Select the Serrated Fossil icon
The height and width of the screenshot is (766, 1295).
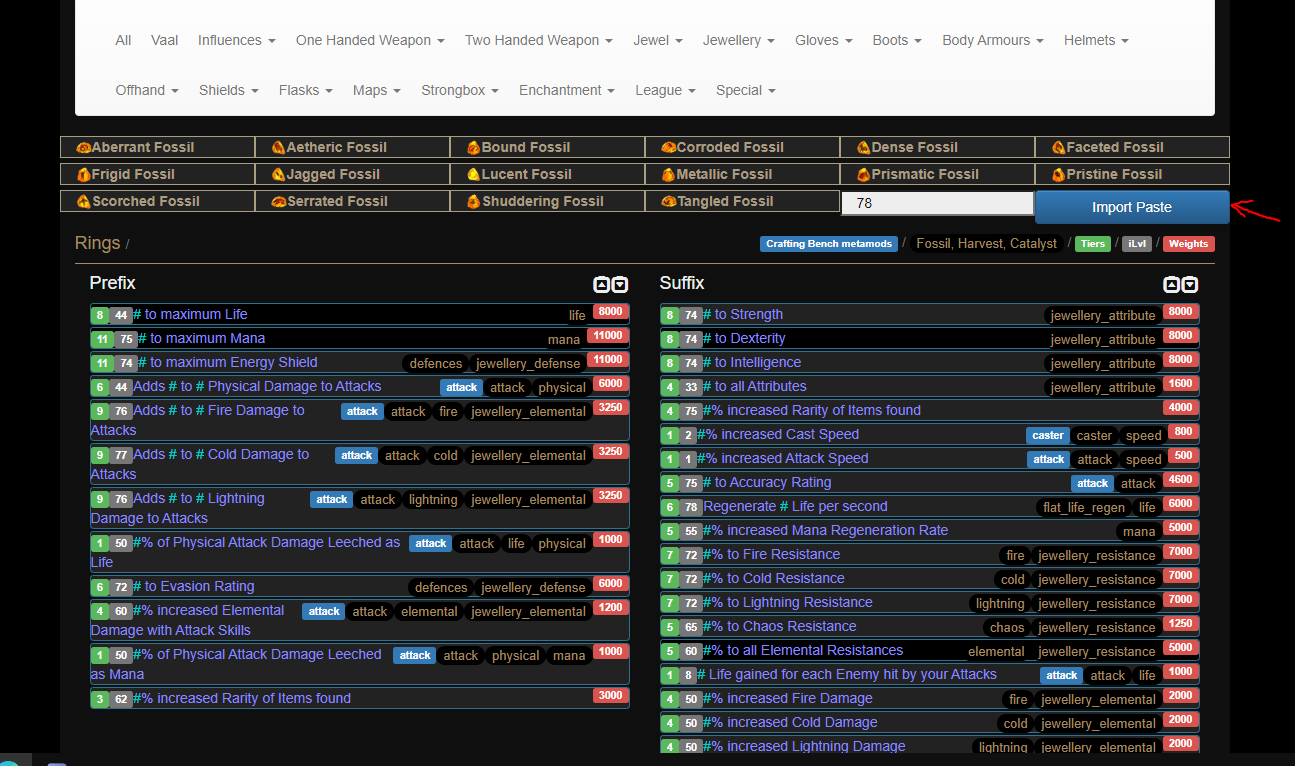point(279,202)
